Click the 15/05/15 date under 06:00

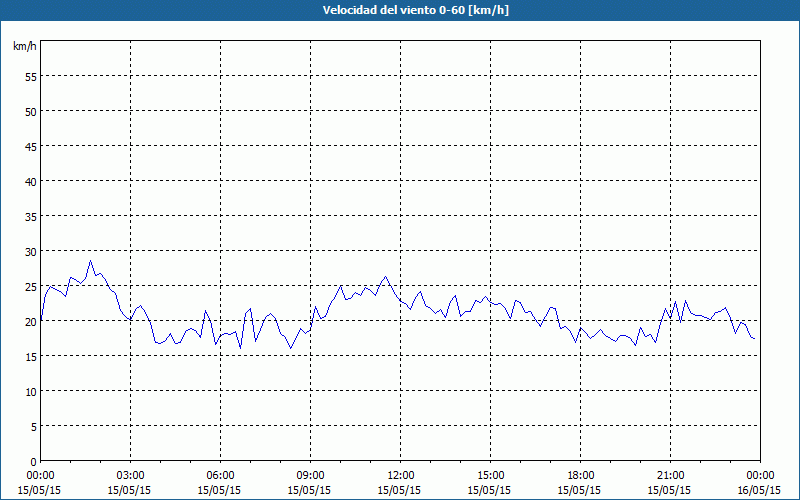pyautogui.click(x=219, y=490)
